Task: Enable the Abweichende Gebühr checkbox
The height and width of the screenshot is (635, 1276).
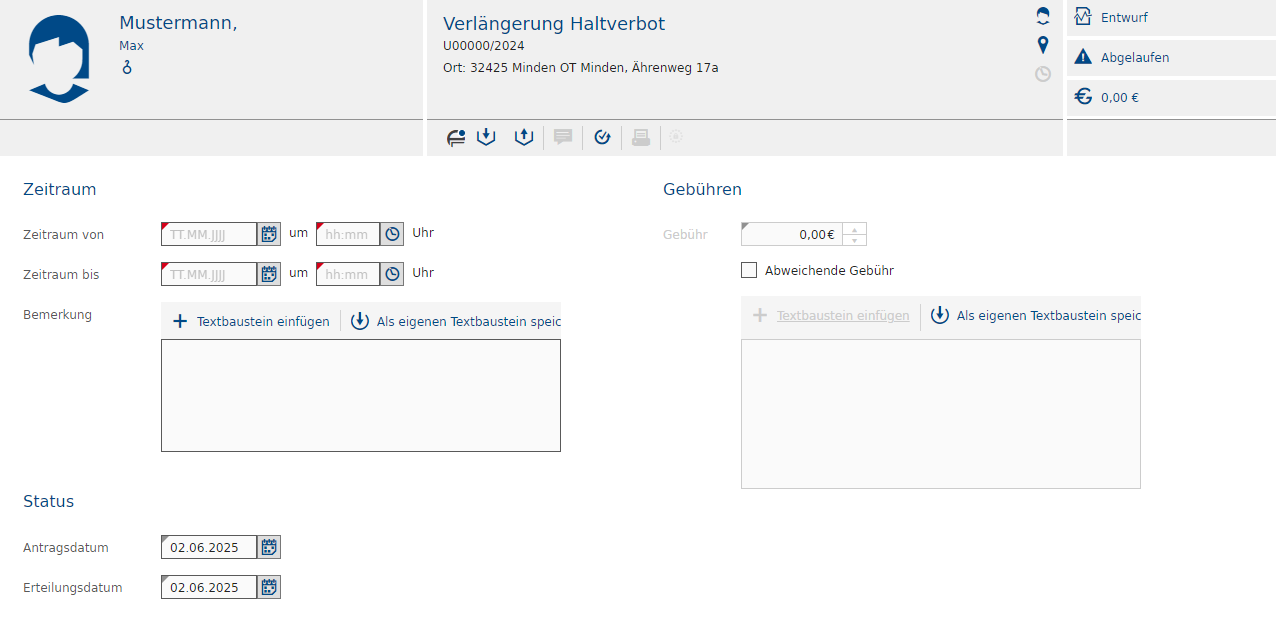Action: coord(749,270)
